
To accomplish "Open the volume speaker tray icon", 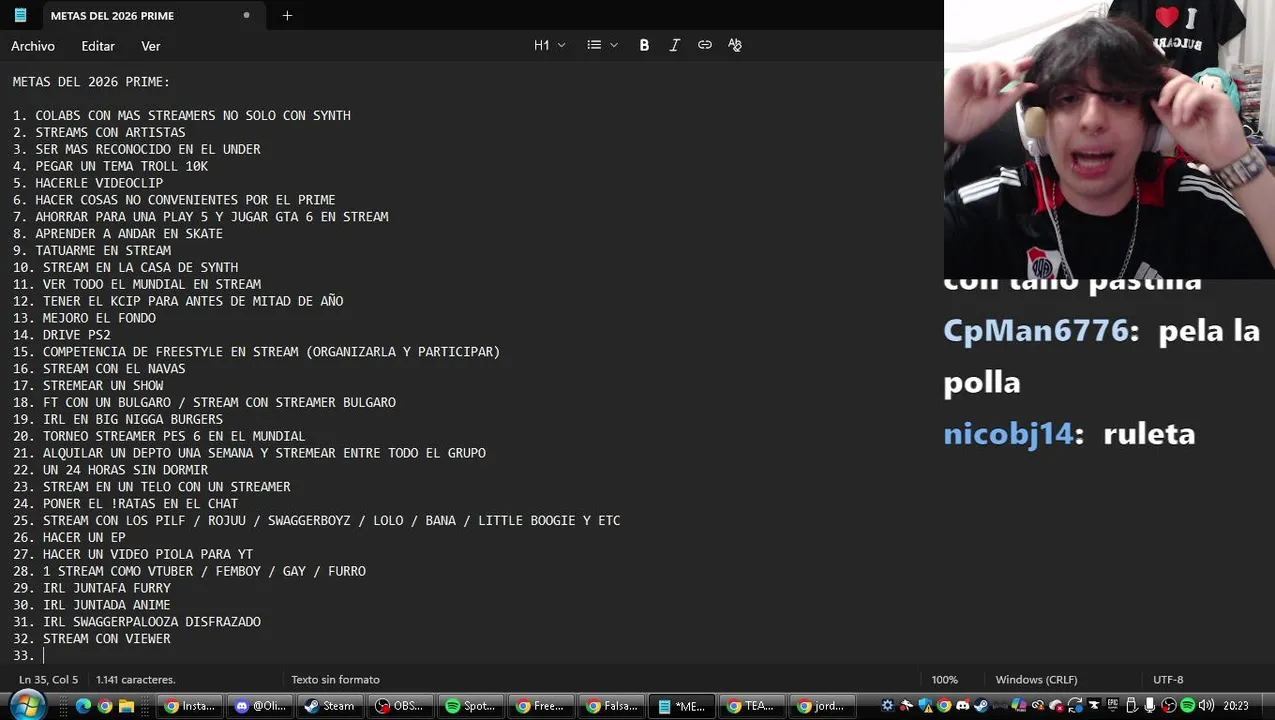I will point(1206,705).
